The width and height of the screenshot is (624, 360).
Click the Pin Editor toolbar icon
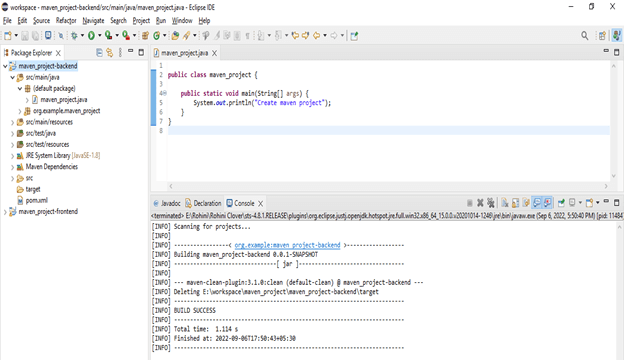(x=354, y=36)
